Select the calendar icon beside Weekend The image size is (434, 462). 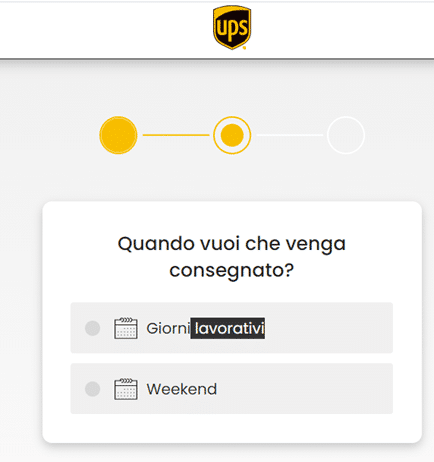point(126,389)
